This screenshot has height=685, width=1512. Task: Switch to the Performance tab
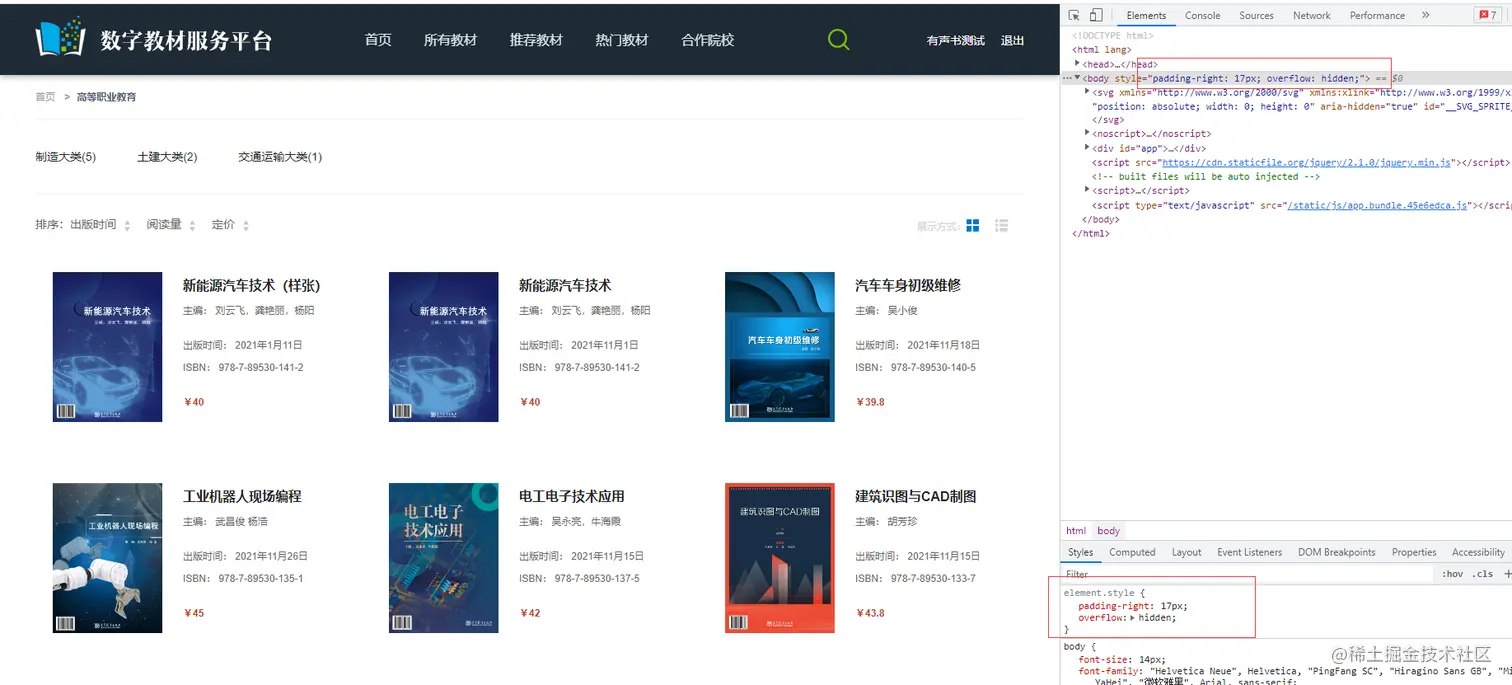click(x=1378, y=15)
